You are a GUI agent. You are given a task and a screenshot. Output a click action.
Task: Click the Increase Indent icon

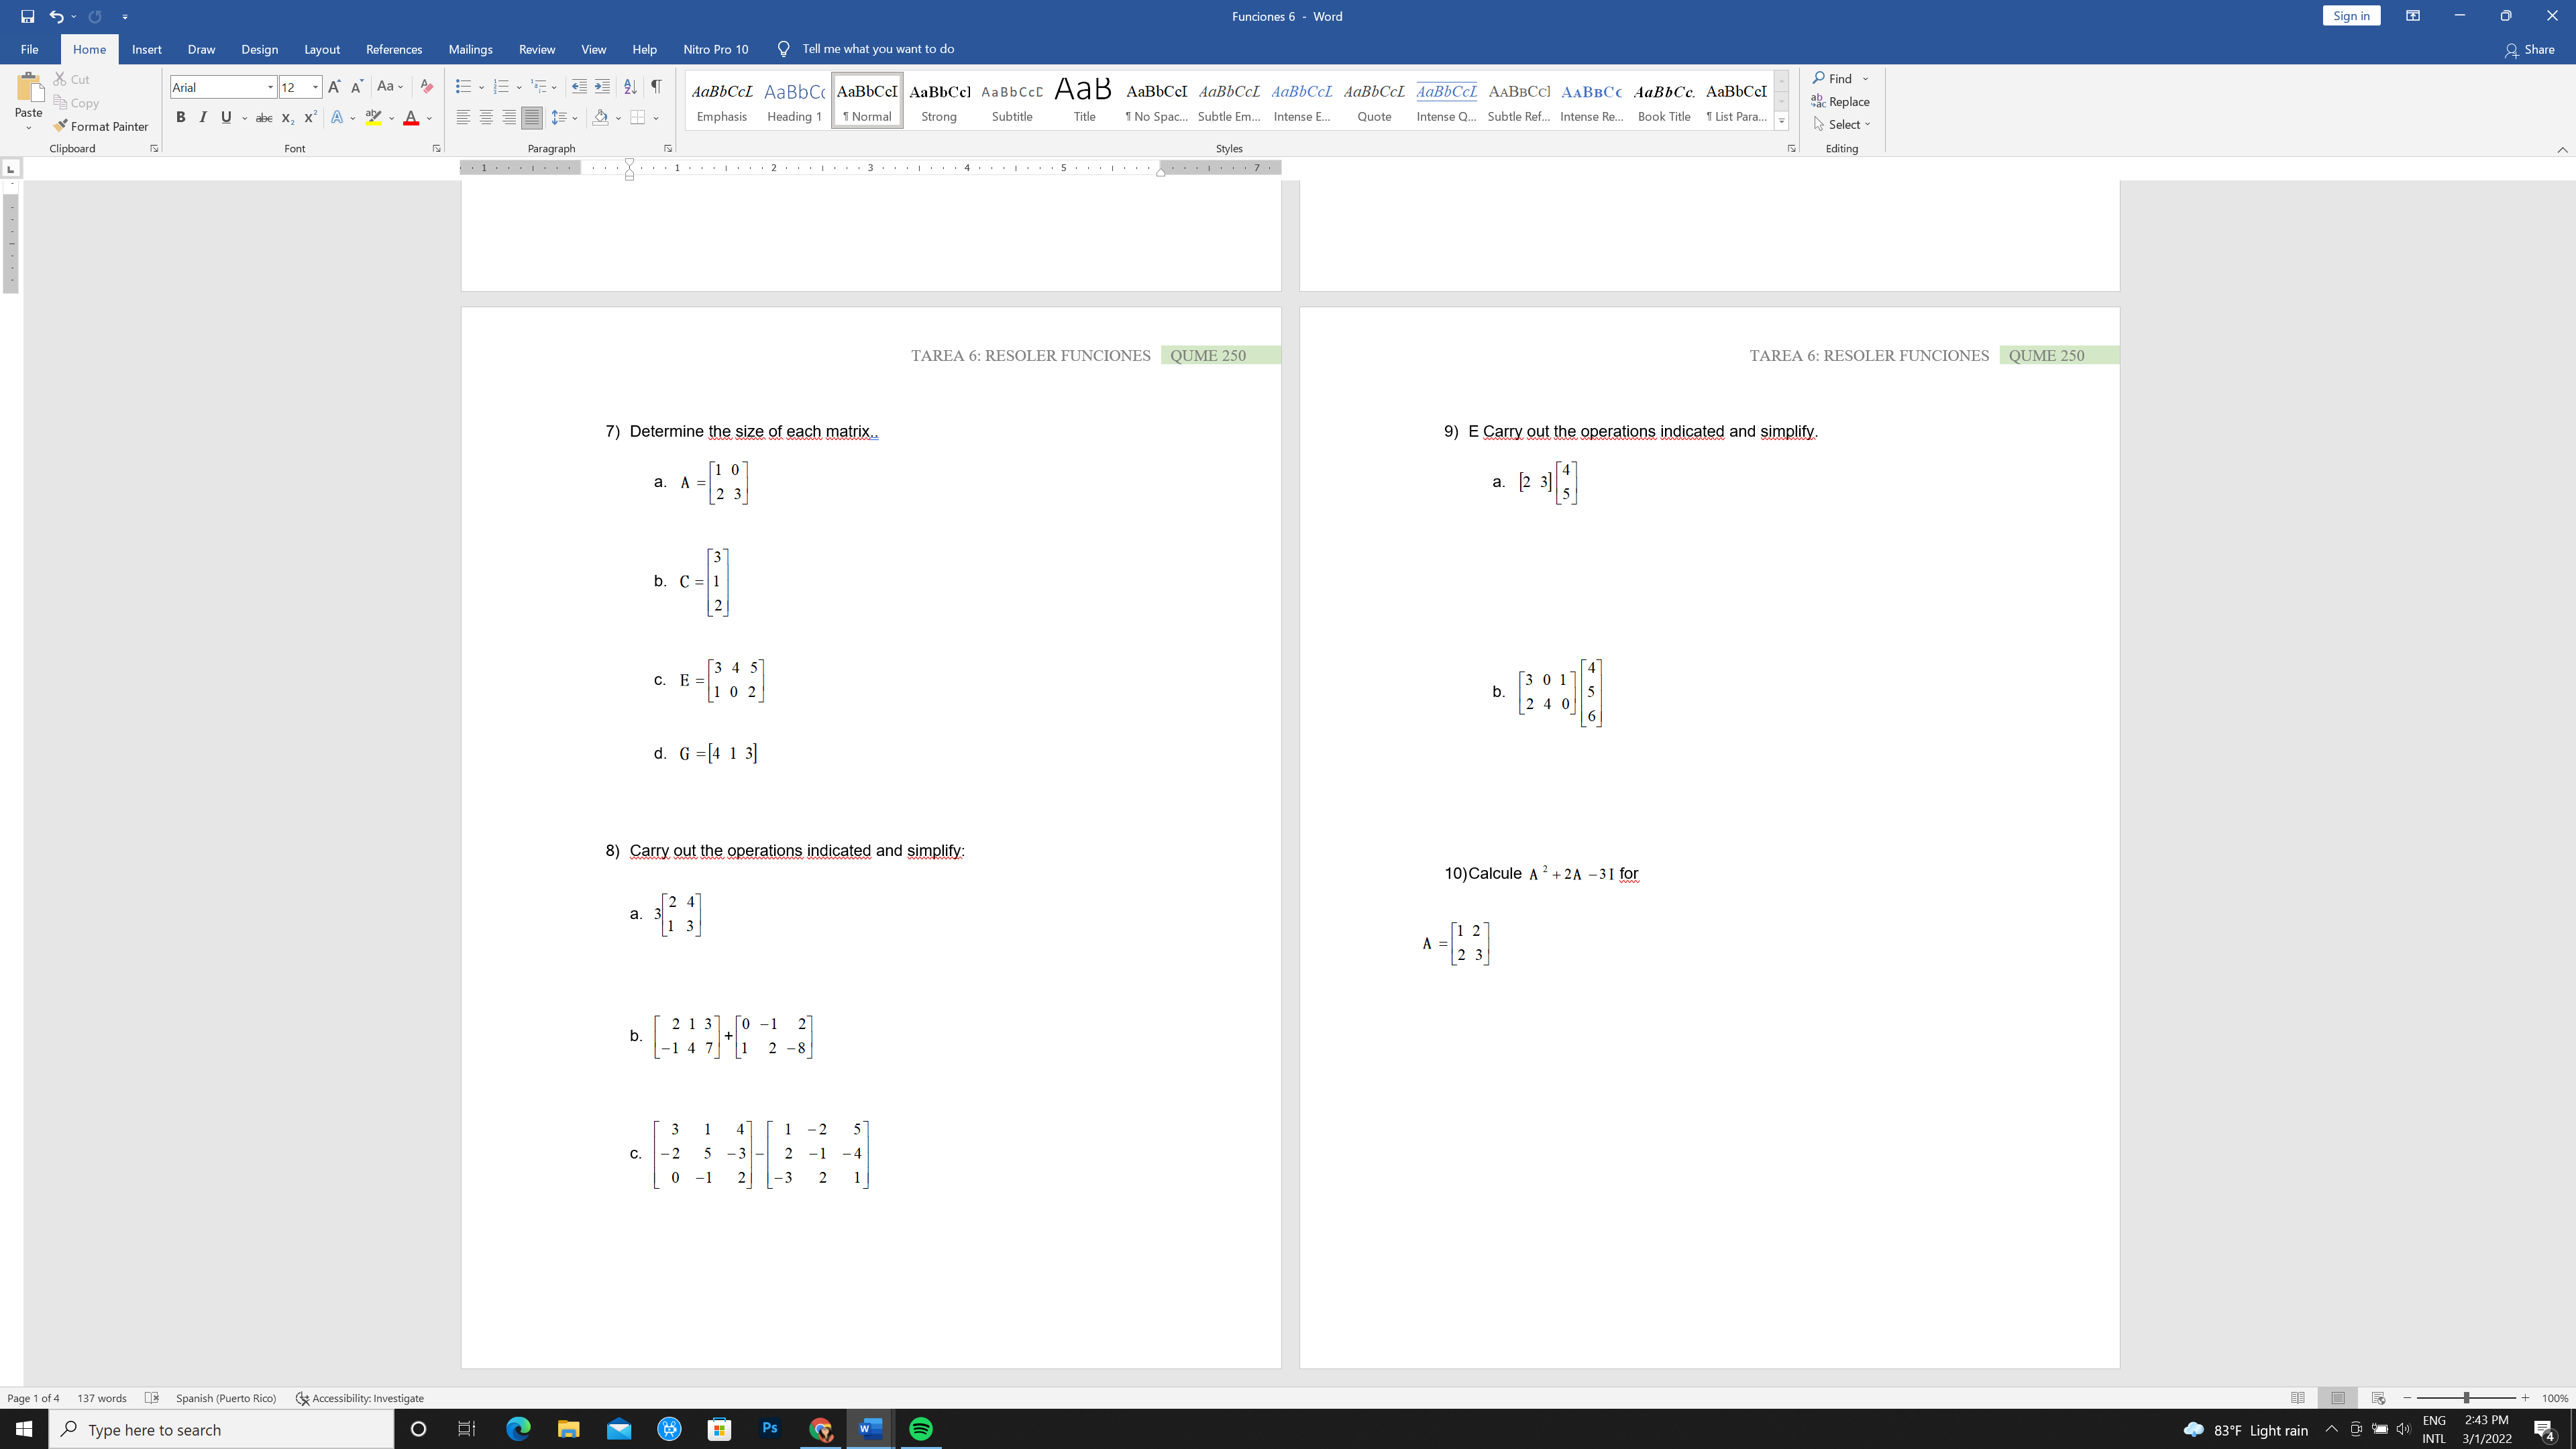click(602, 87)
